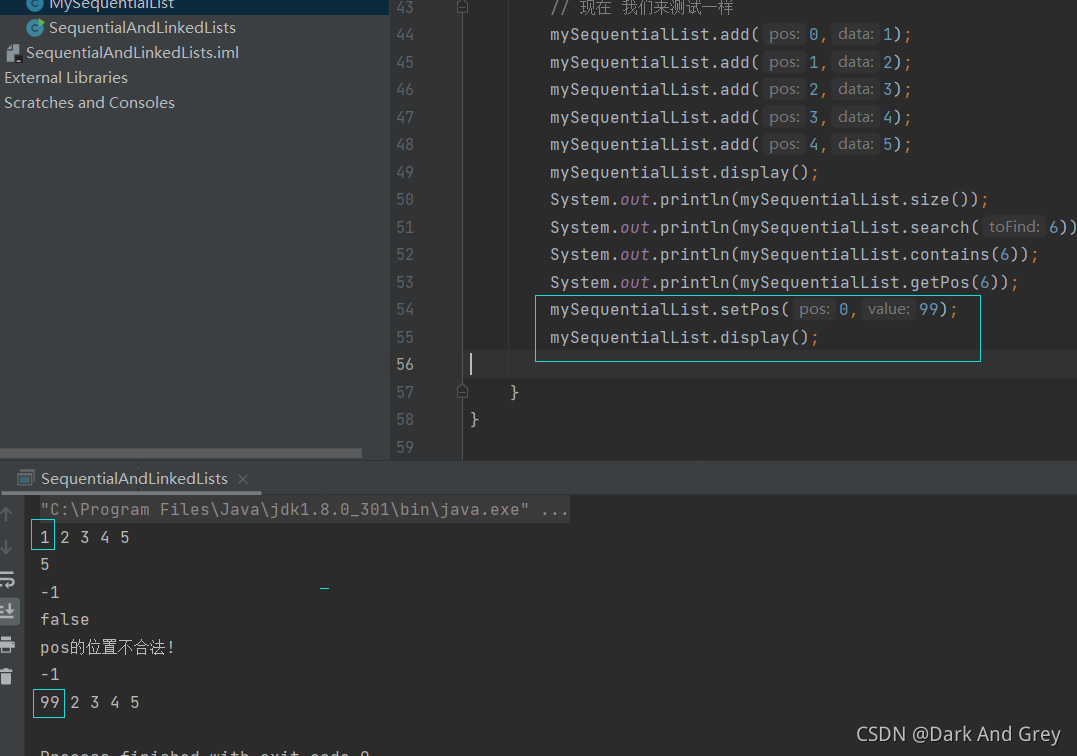1077x756 pixels.
Task: Click the 'value:' parameter hint on setPos
Action: (x=888, y=309)
